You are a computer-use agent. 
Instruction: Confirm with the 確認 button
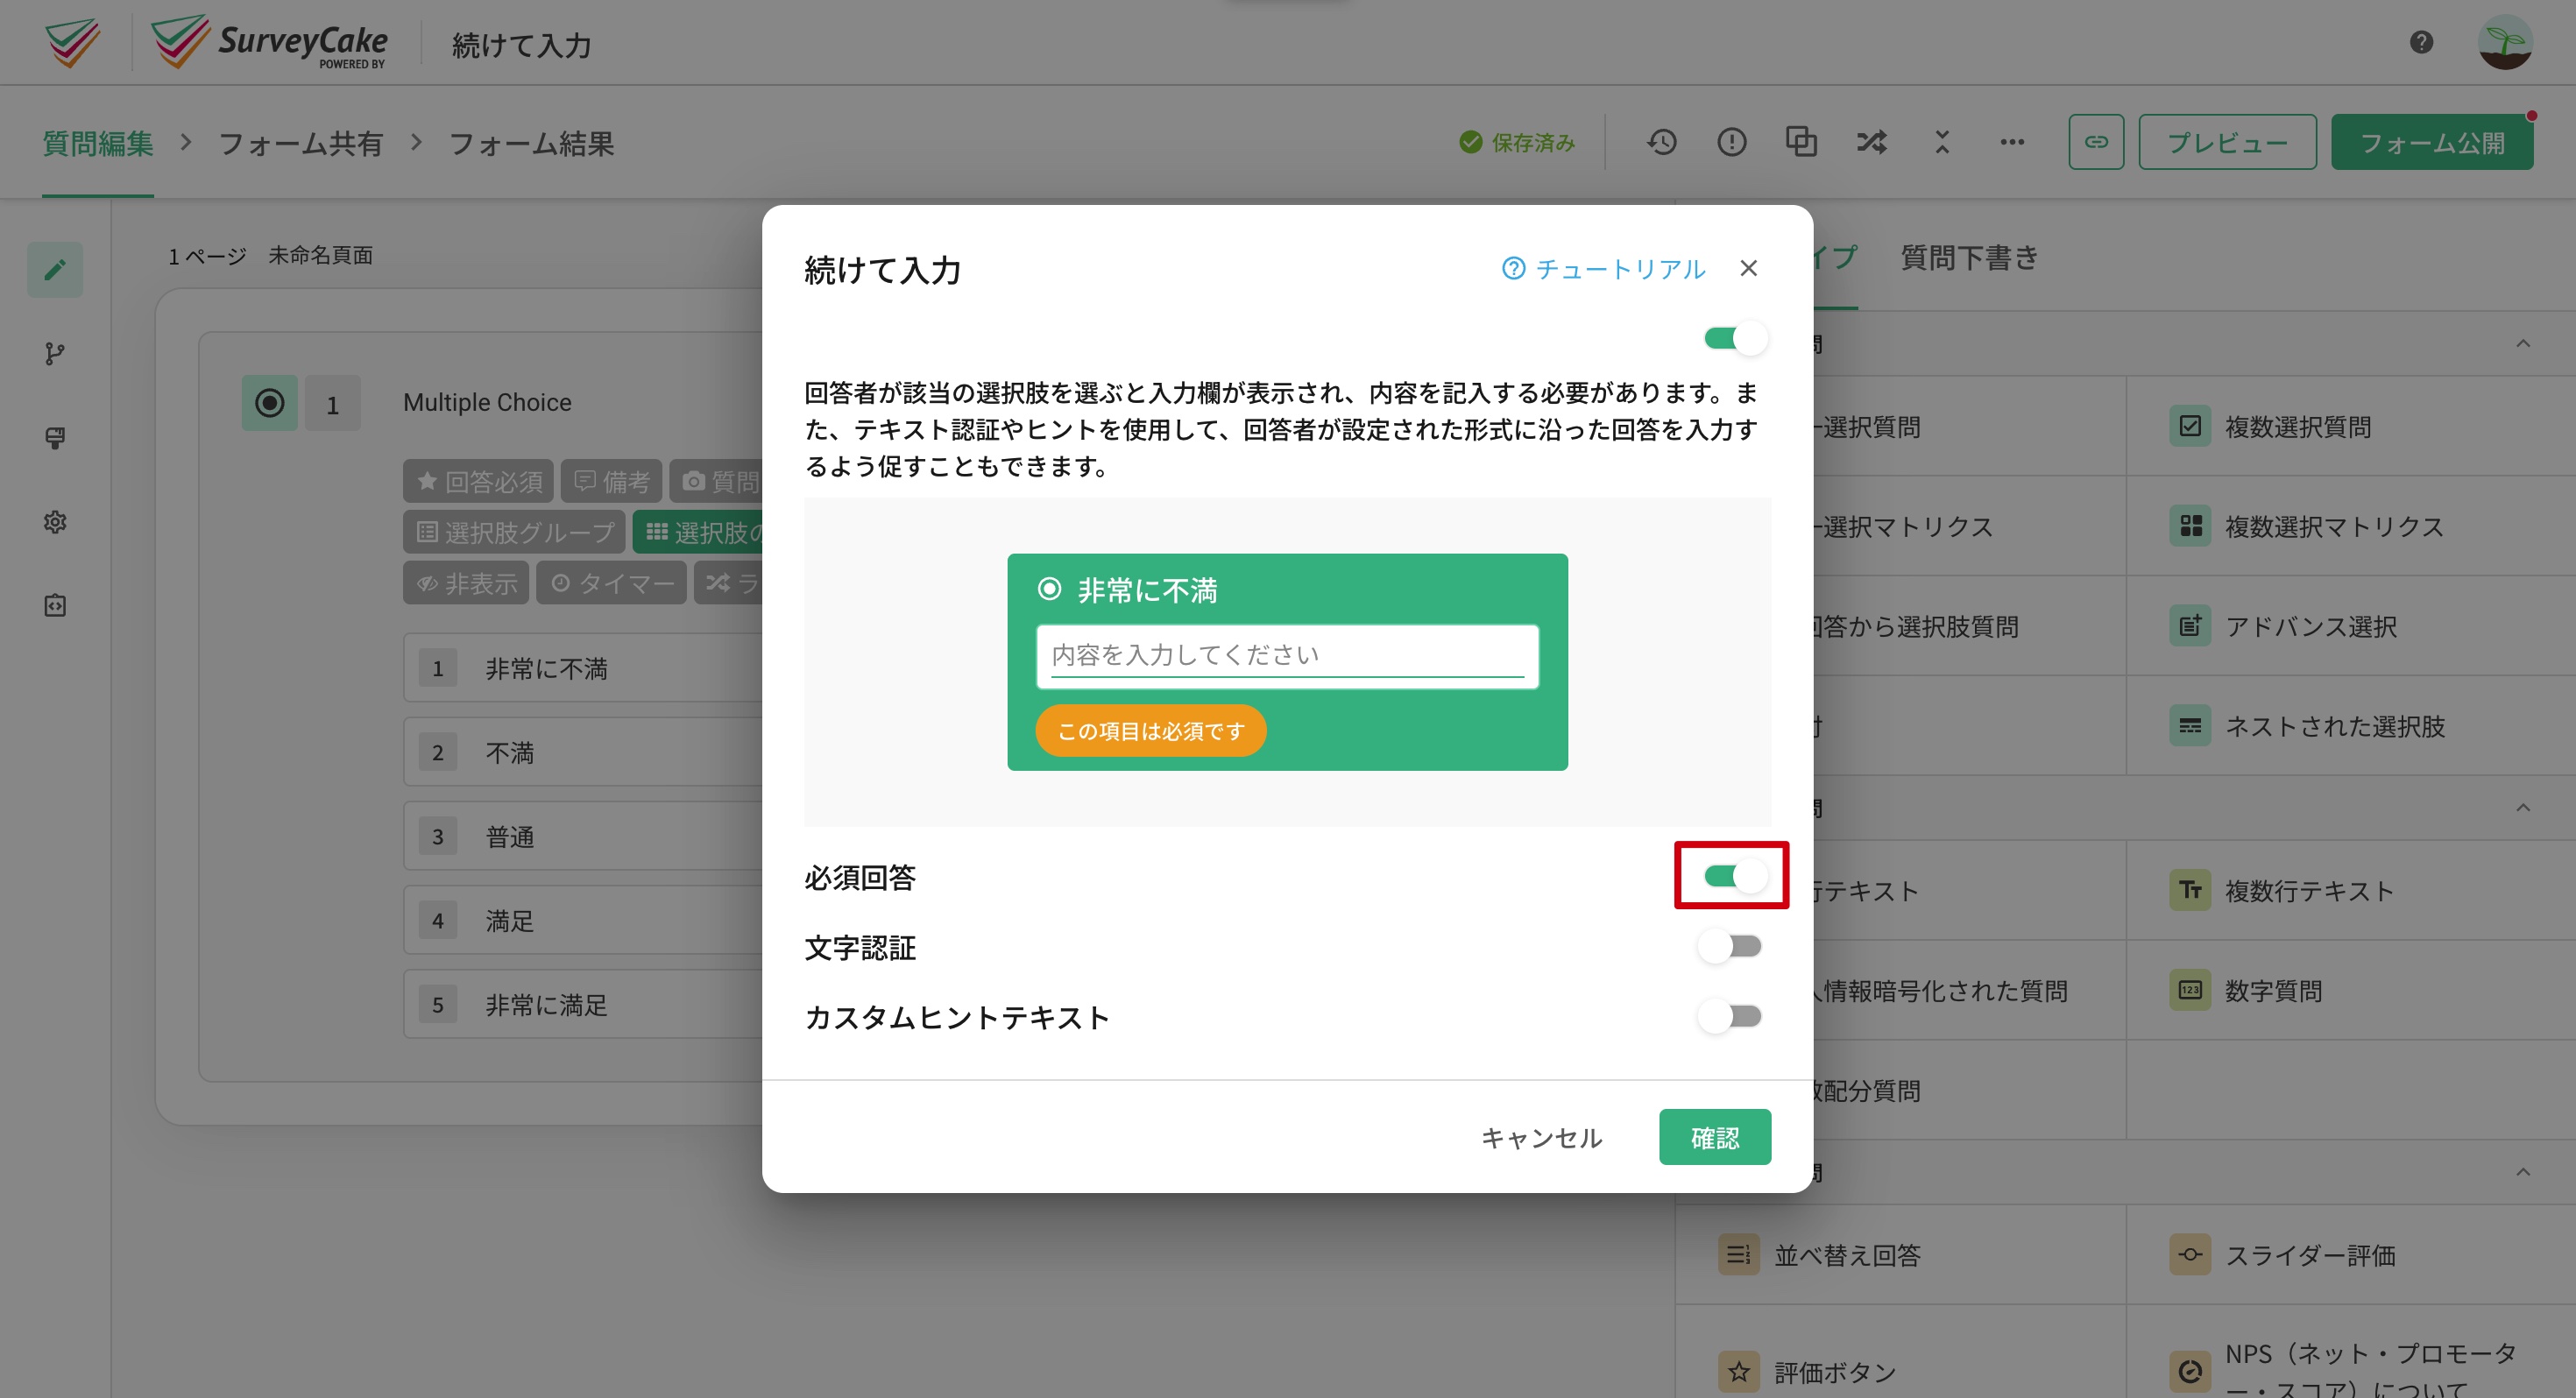[1715, 1137]
